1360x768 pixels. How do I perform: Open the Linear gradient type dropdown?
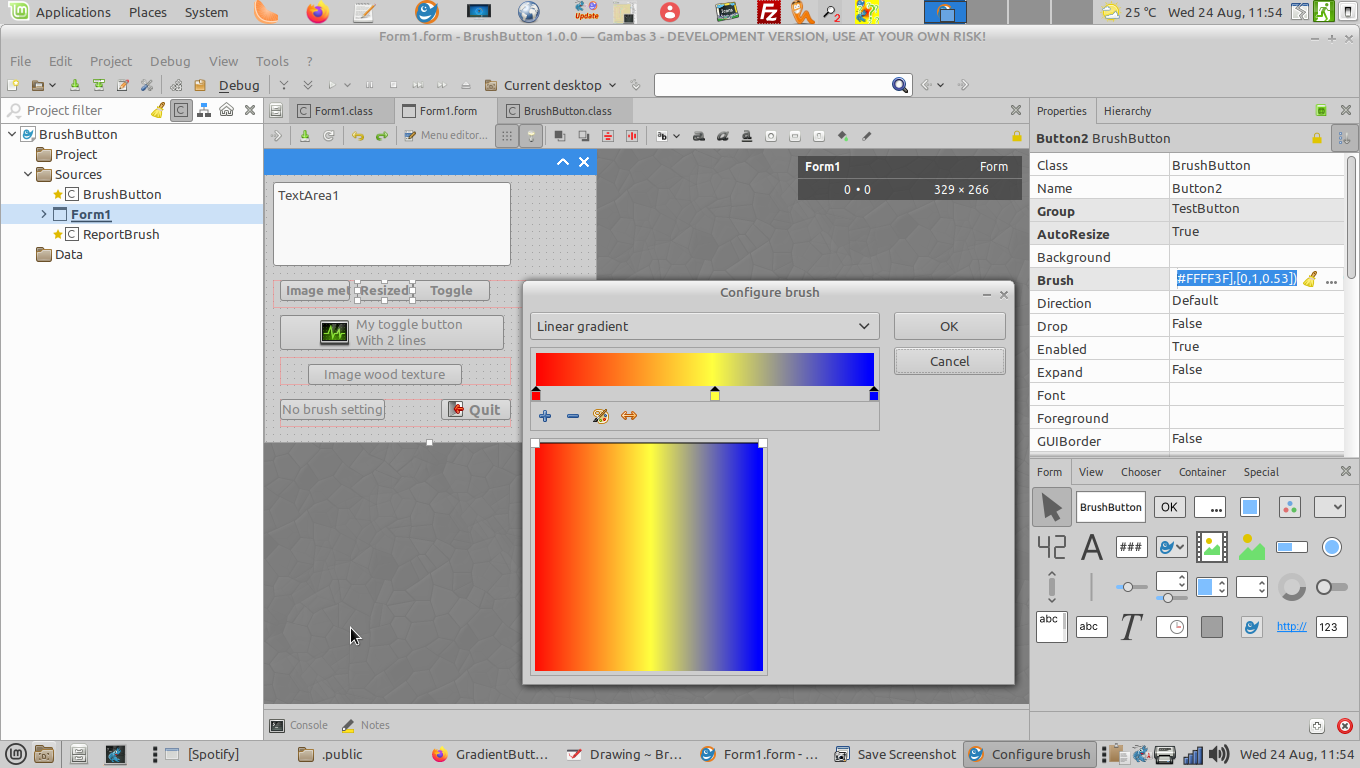(704, 326)
